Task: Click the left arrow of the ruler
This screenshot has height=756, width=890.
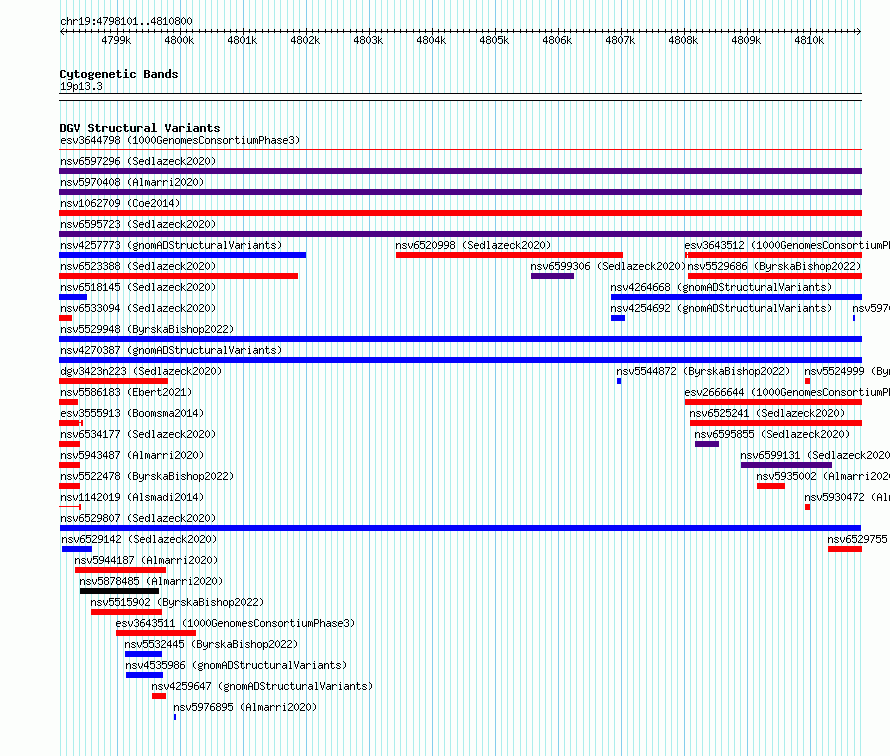Action: tap(62, 31)
